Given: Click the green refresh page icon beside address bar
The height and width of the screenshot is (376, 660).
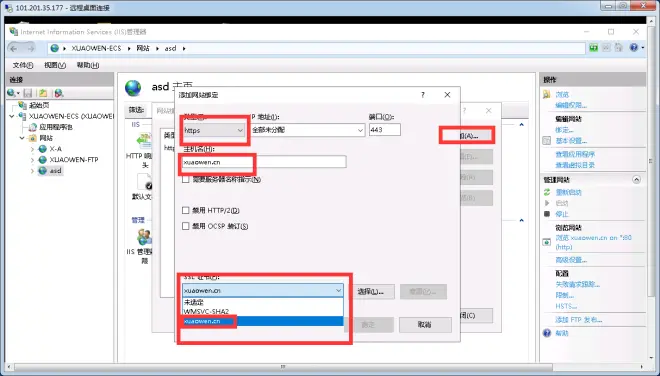Looking at the screenshot, I should pos(593,48).
